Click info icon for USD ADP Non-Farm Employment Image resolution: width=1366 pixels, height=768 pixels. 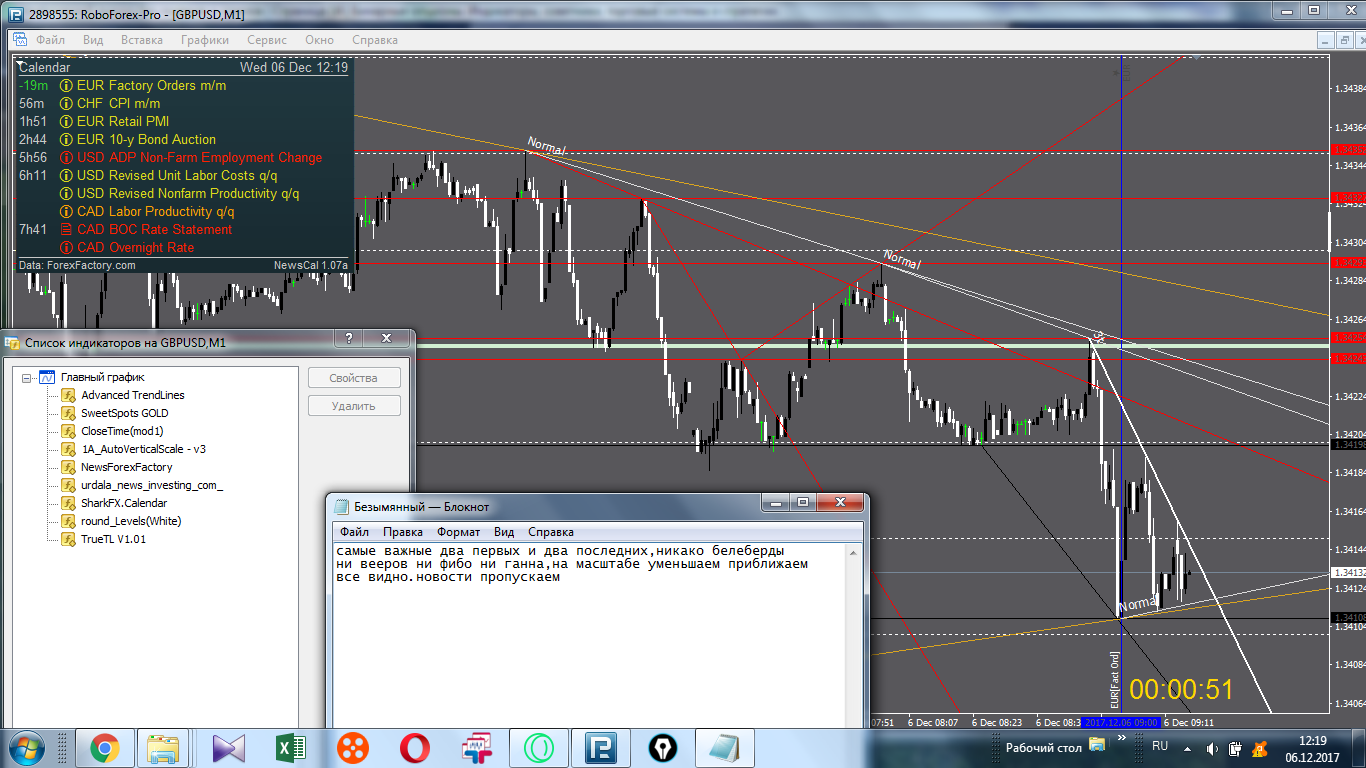click(67, 158)
